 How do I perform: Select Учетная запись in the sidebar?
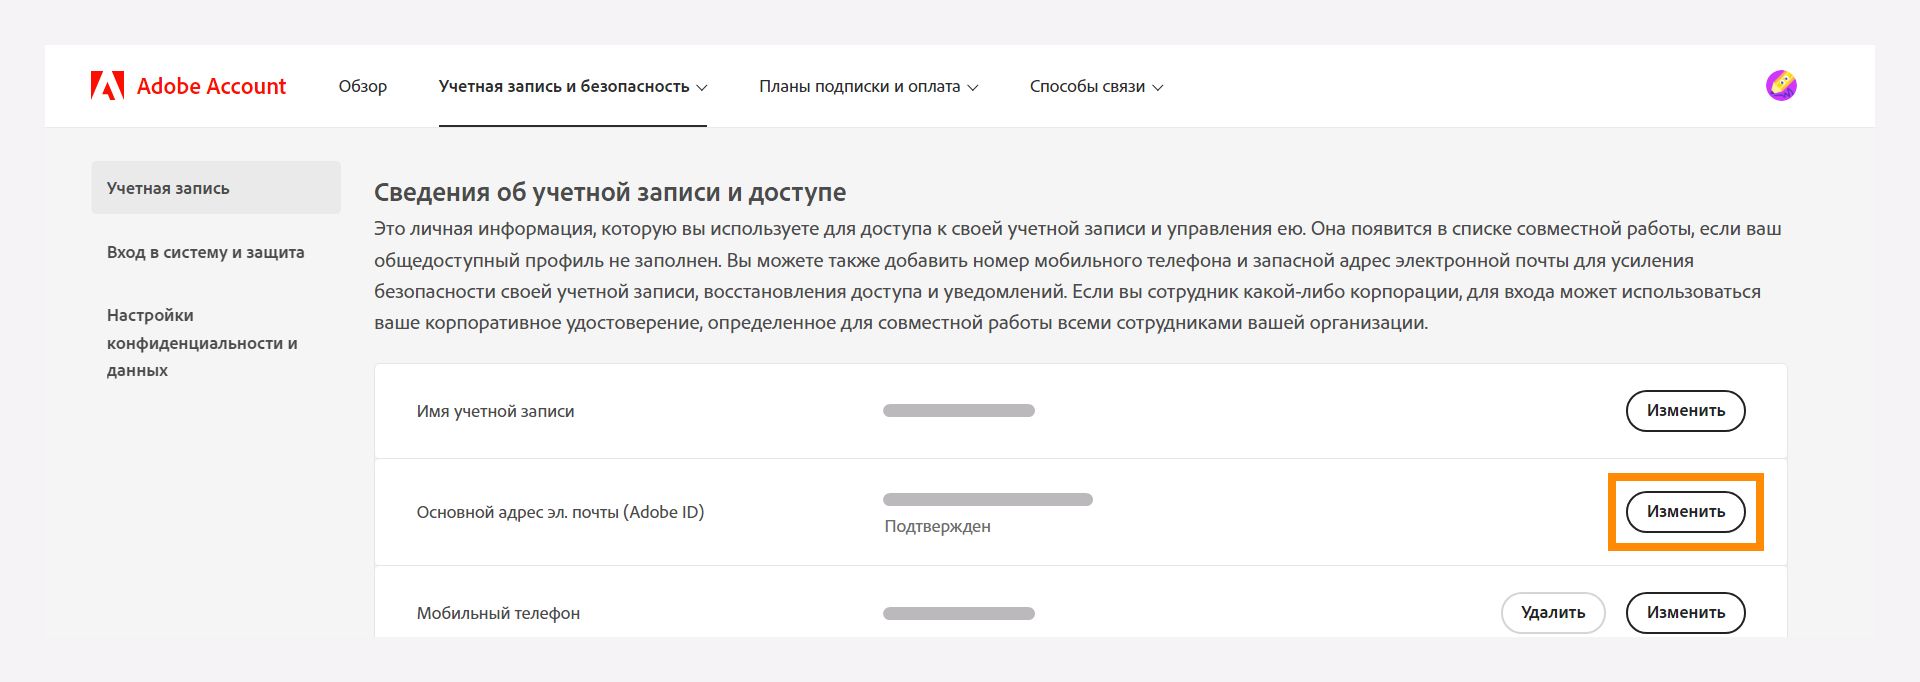point(169,187)
